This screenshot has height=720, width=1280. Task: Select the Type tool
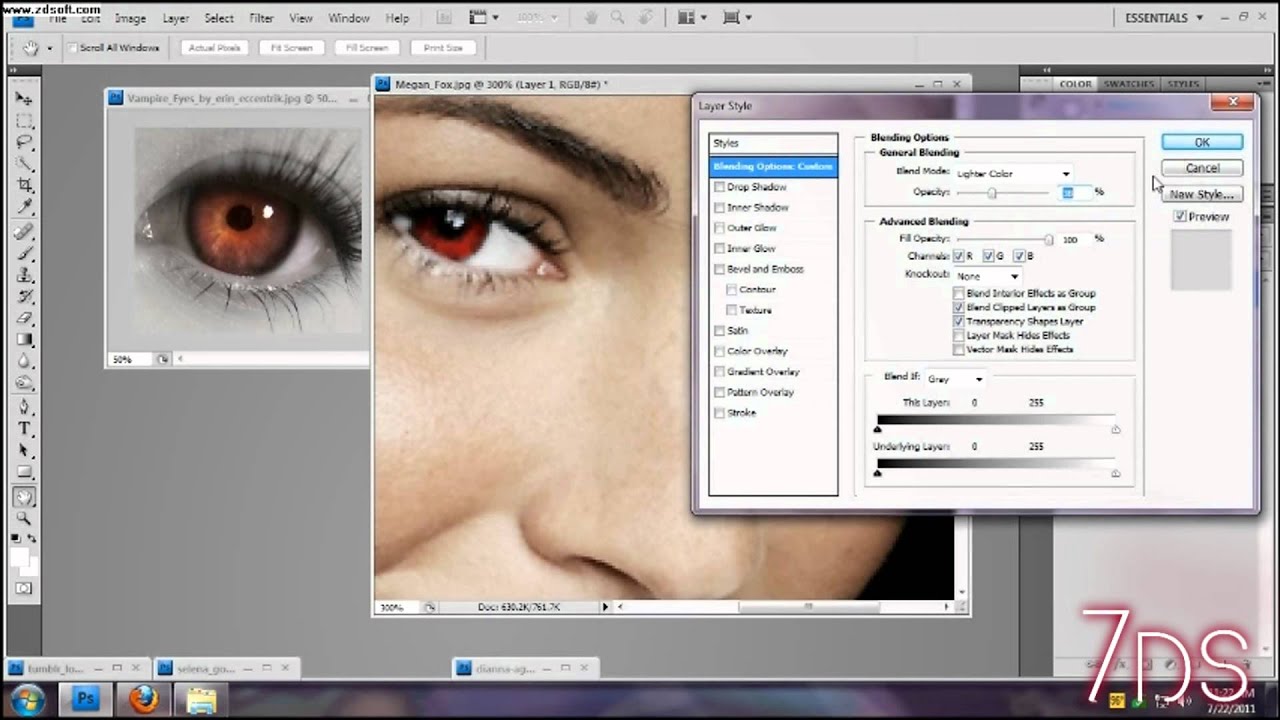(24, 429)
